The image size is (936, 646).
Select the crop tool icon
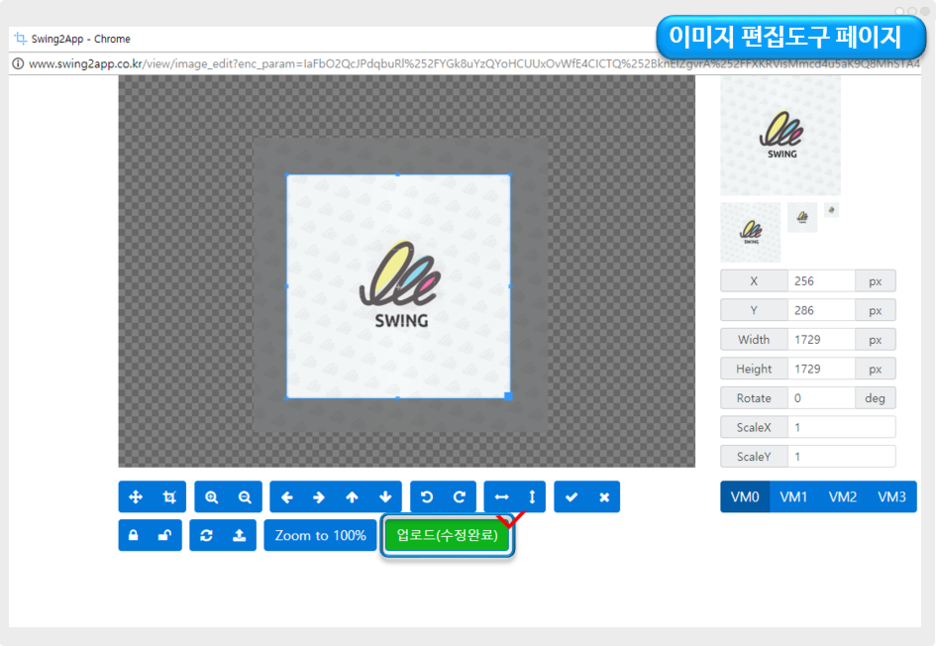170,497
